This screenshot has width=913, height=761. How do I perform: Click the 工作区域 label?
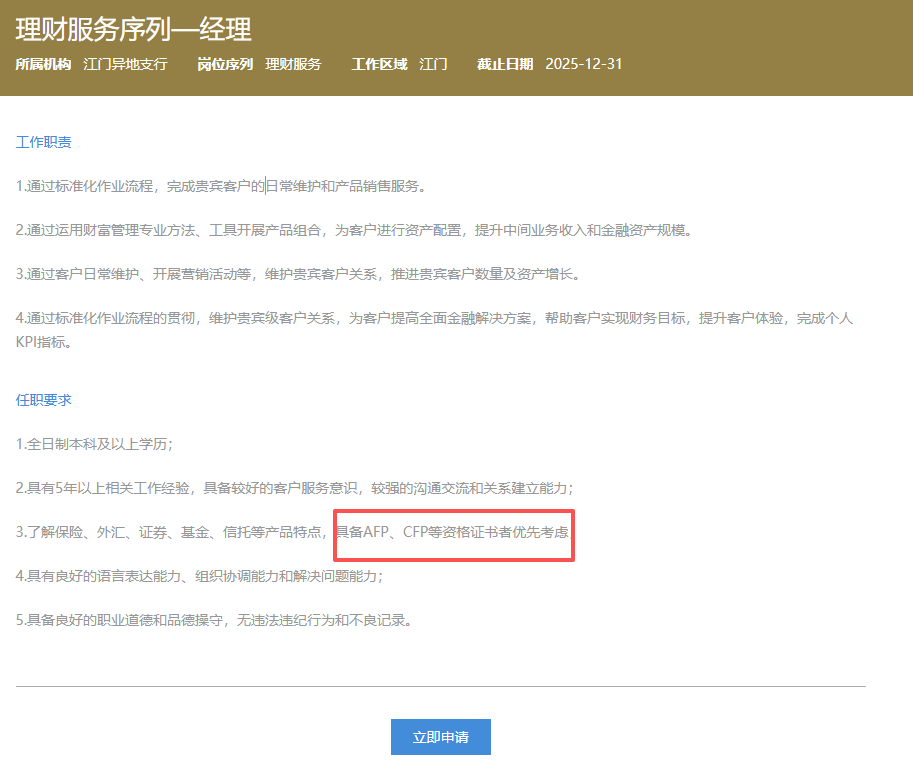click(379, 64)
